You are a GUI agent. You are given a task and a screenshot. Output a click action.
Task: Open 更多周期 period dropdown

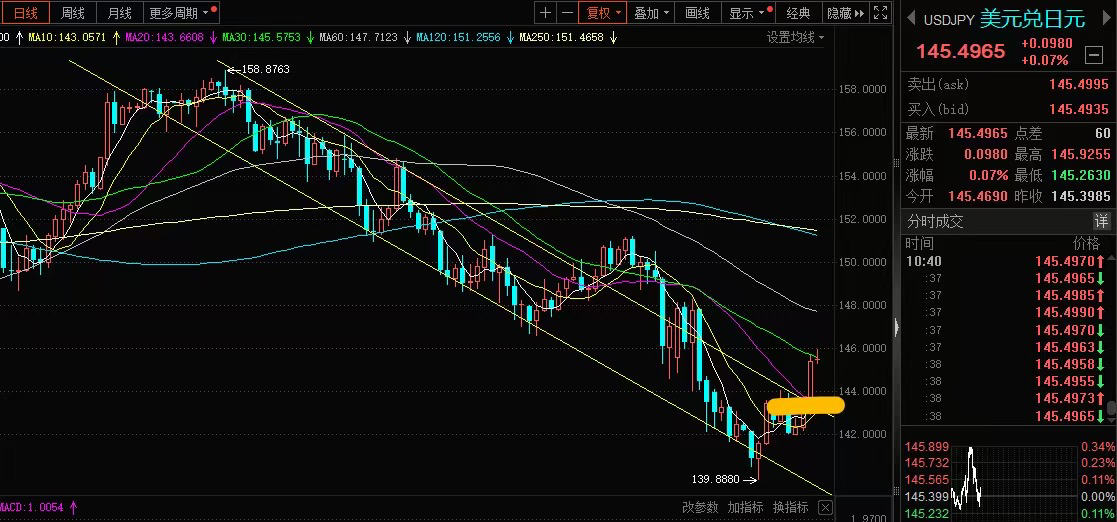pos(181,13)
